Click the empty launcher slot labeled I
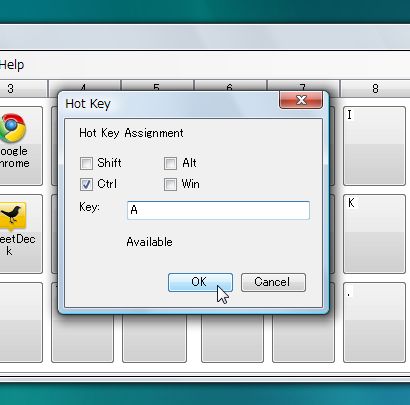This screenshot has height=405, width=410. 374,146
